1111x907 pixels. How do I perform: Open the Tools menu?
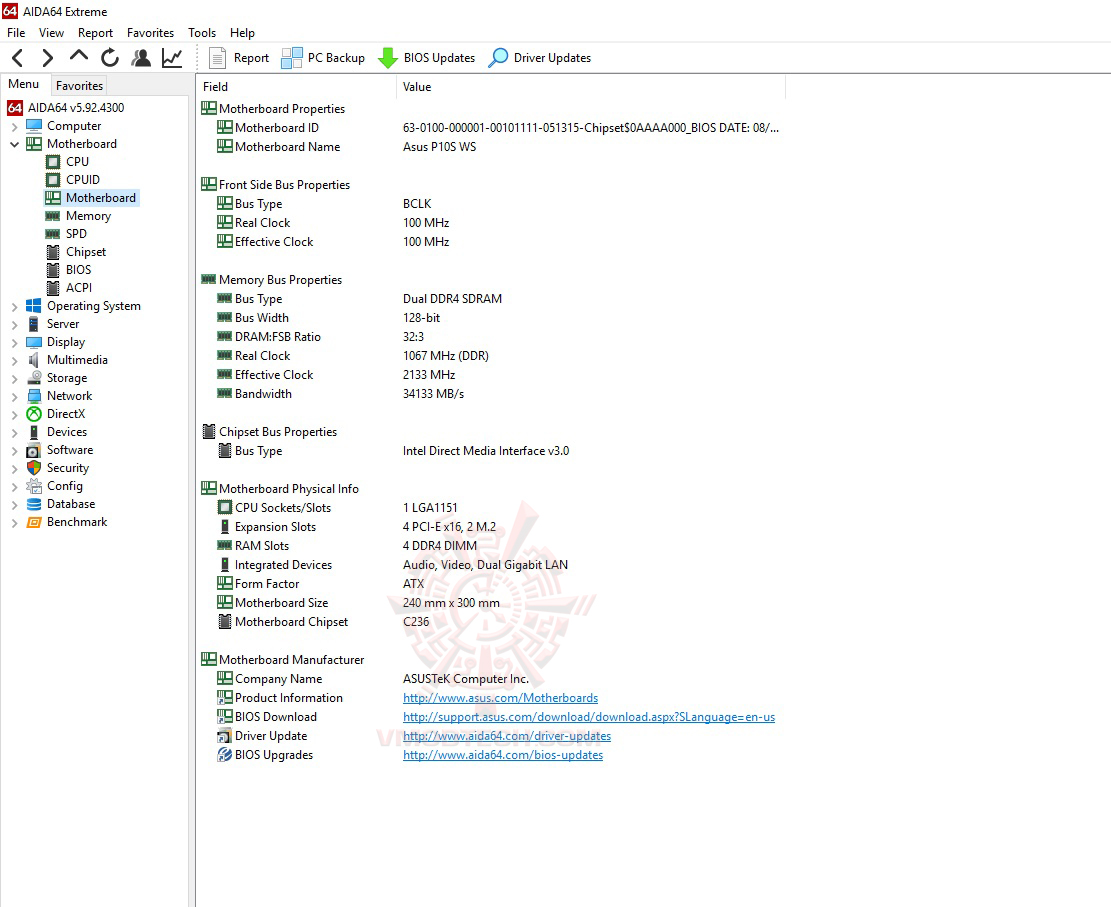202,33
